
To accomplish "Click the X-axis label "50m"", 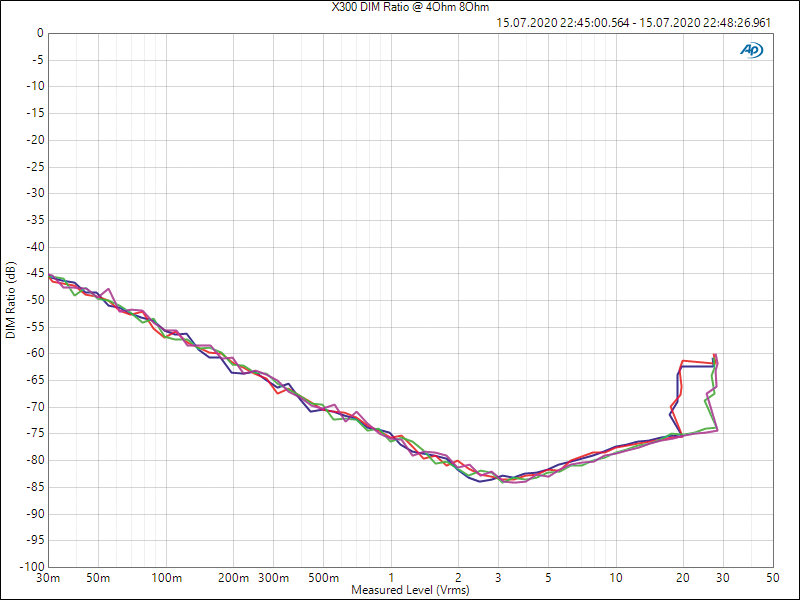I will pos(98,578).
